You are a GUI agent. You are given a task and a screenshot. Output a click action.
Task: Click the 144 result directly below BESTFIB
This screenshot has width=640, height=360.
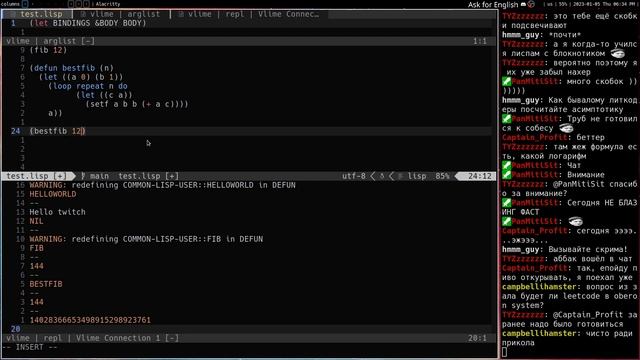point(36,302)
